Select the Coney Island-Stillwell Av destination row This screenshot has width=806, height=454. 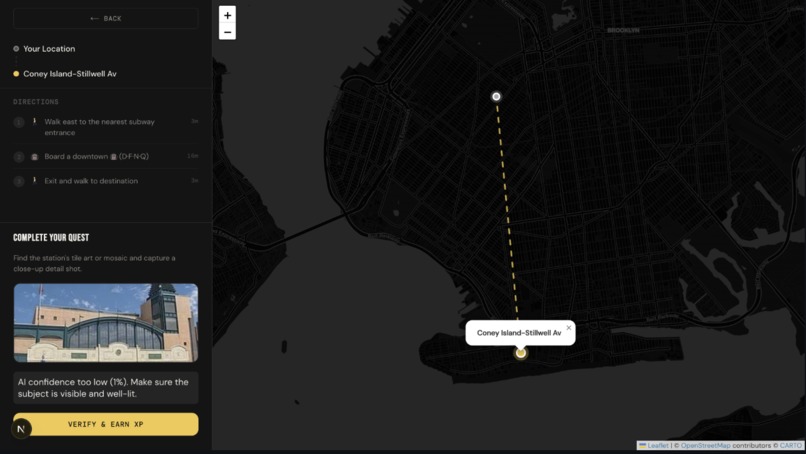pos(105,74)
